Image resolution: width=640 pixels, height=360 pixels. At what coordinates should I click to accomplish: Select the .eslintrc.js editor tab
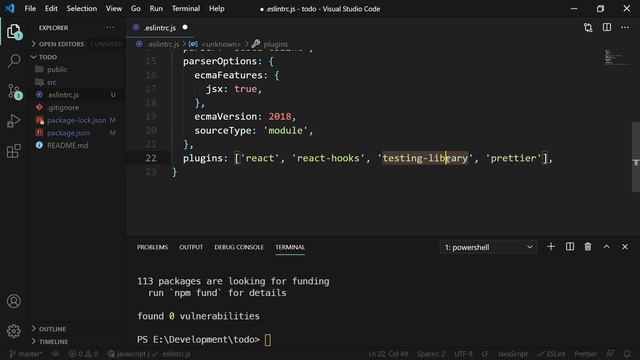160,28
